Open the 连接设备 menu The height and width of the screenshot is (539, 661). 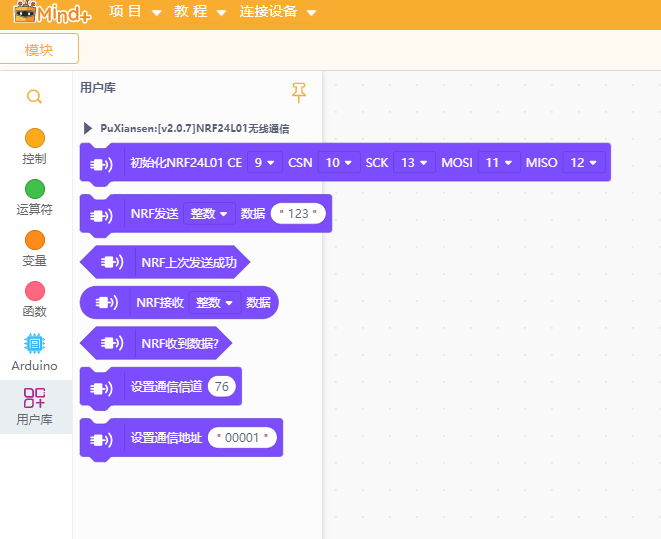tap(277, 11)
